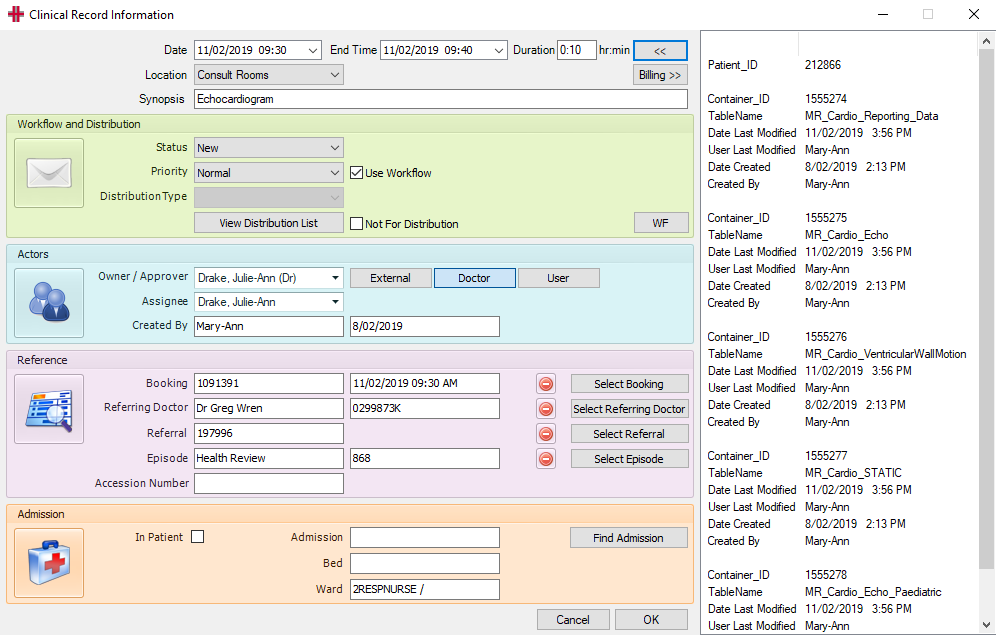This screenshot has width=996, height=635.
Task: Click the created date field 8/02/2019
Action: pyautogui.click(x=424, y=326)
